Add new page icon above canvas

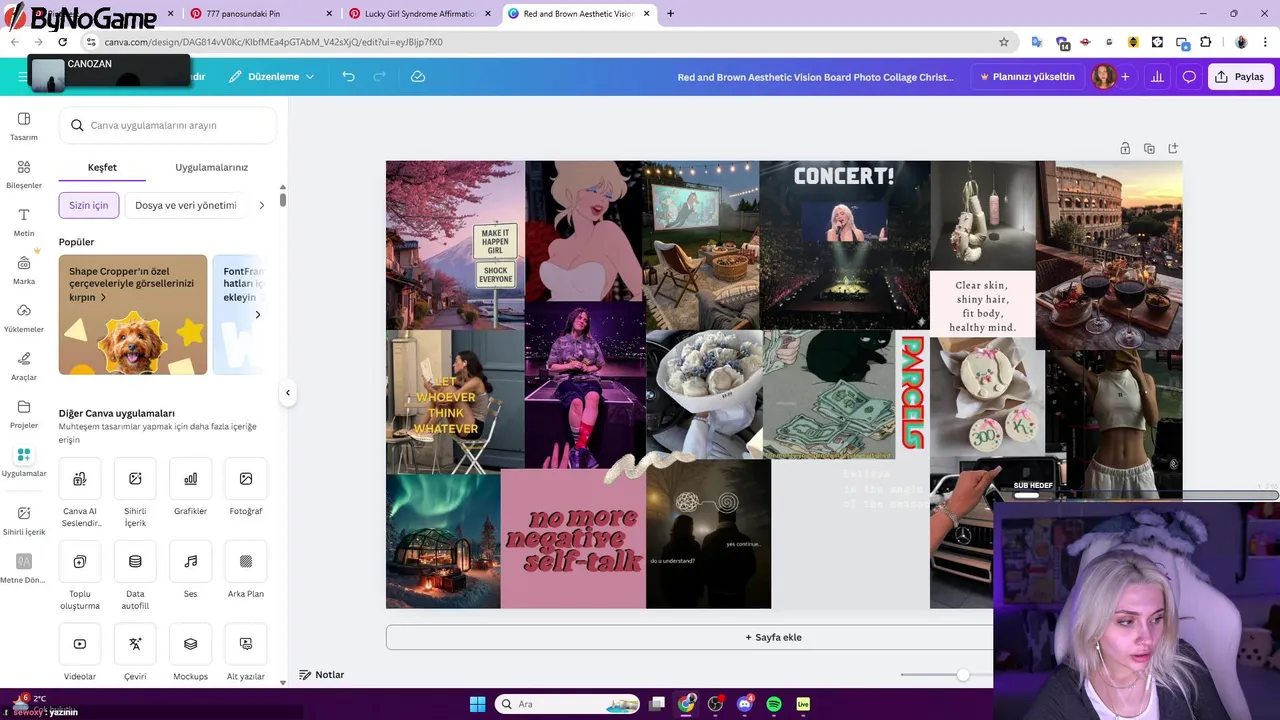1173,148
